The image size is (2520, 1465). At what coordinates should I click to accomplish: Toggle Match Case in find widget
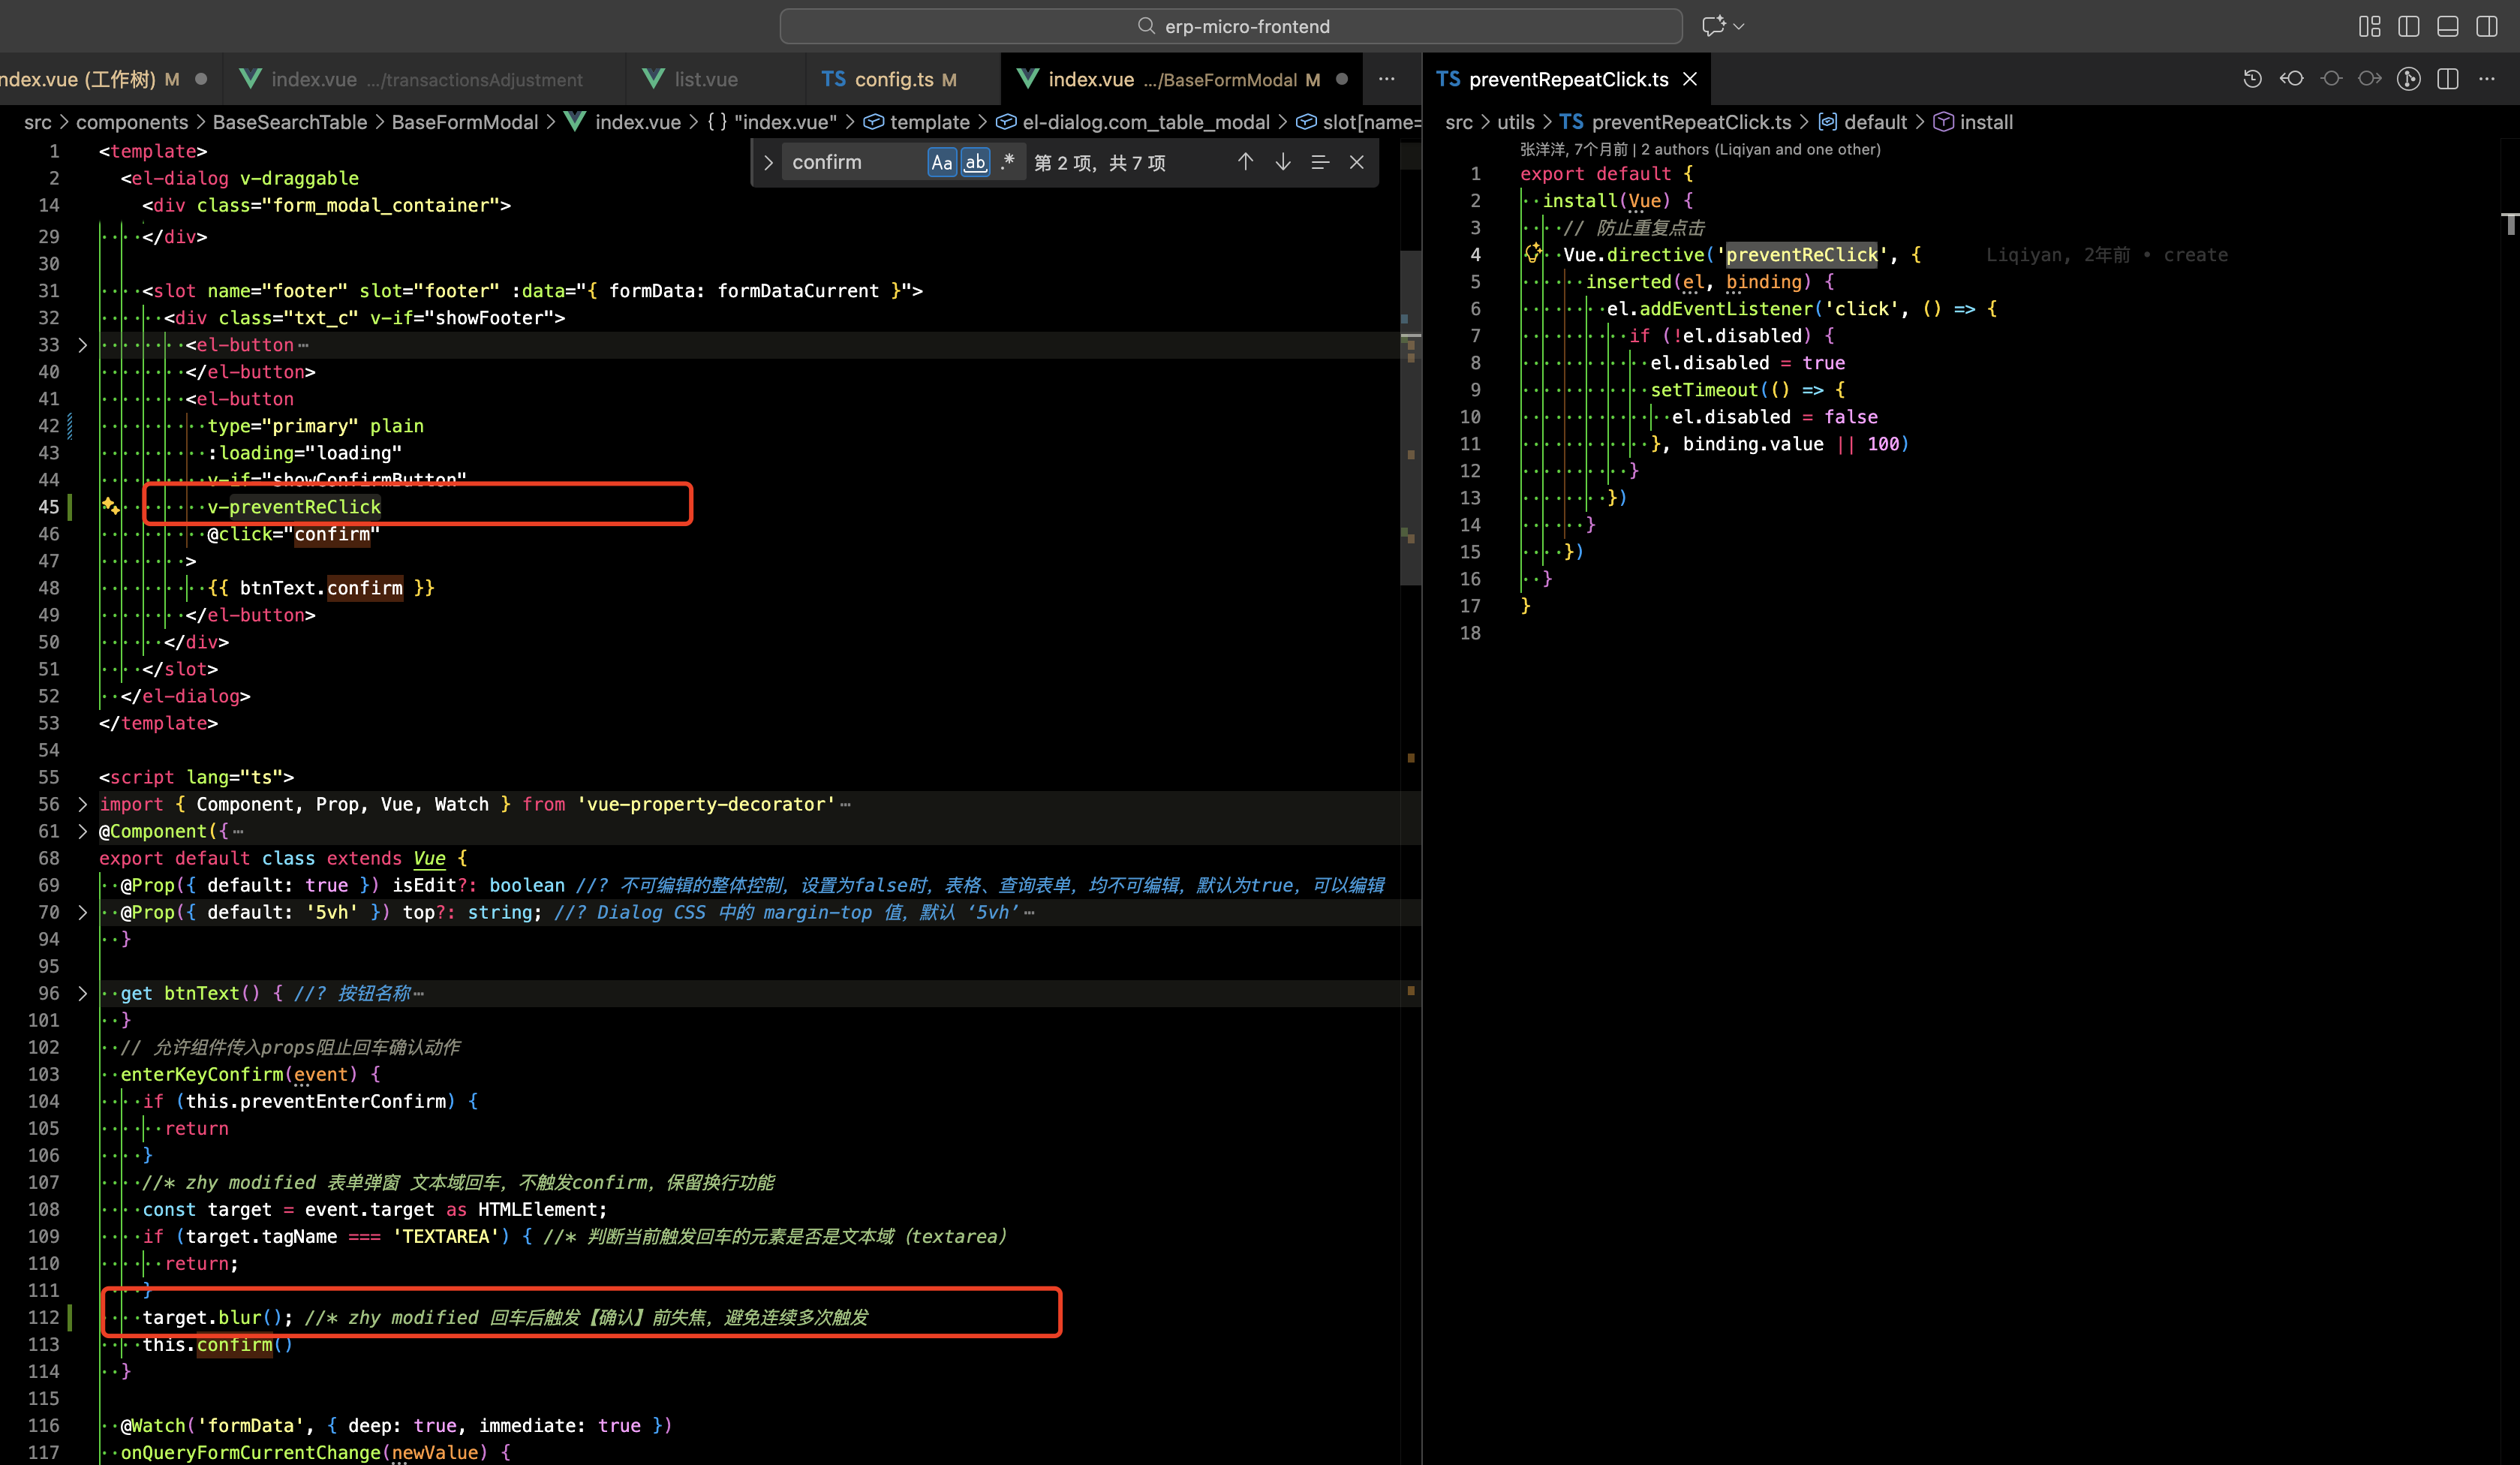(x=941, y=162)
